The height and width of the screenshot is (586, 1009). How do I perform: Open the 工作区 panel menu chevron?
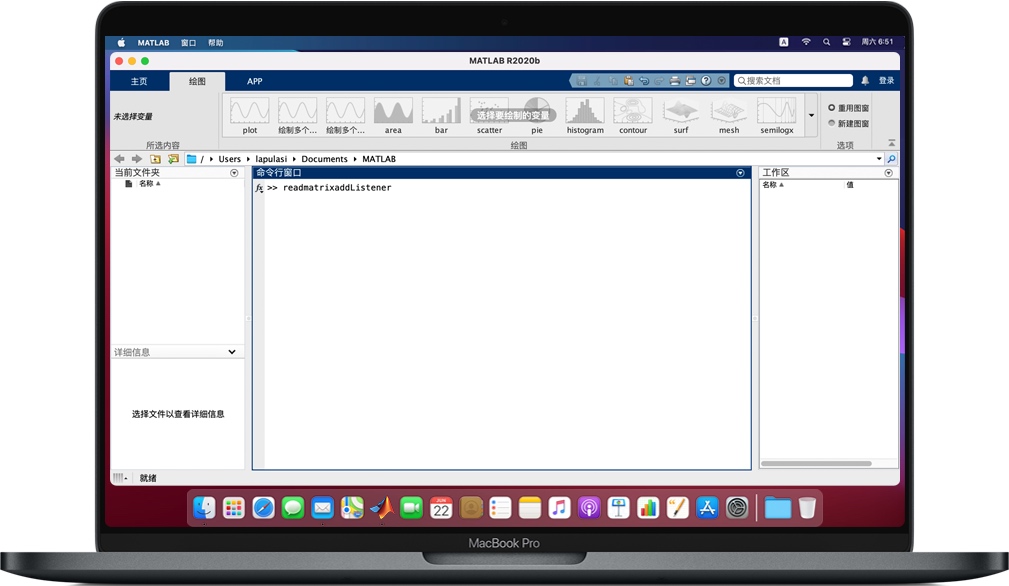888,172
